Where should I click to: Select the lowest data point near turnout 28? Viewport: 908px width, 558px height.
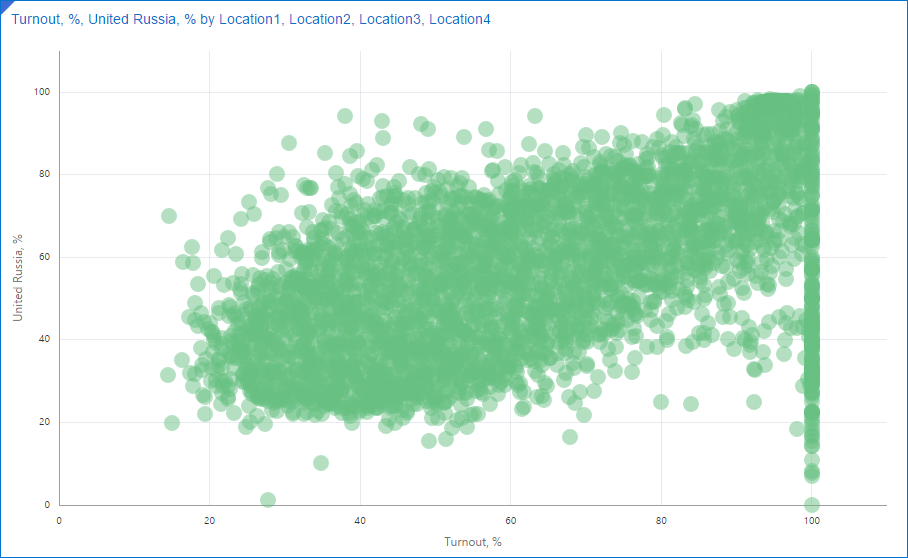268,500
